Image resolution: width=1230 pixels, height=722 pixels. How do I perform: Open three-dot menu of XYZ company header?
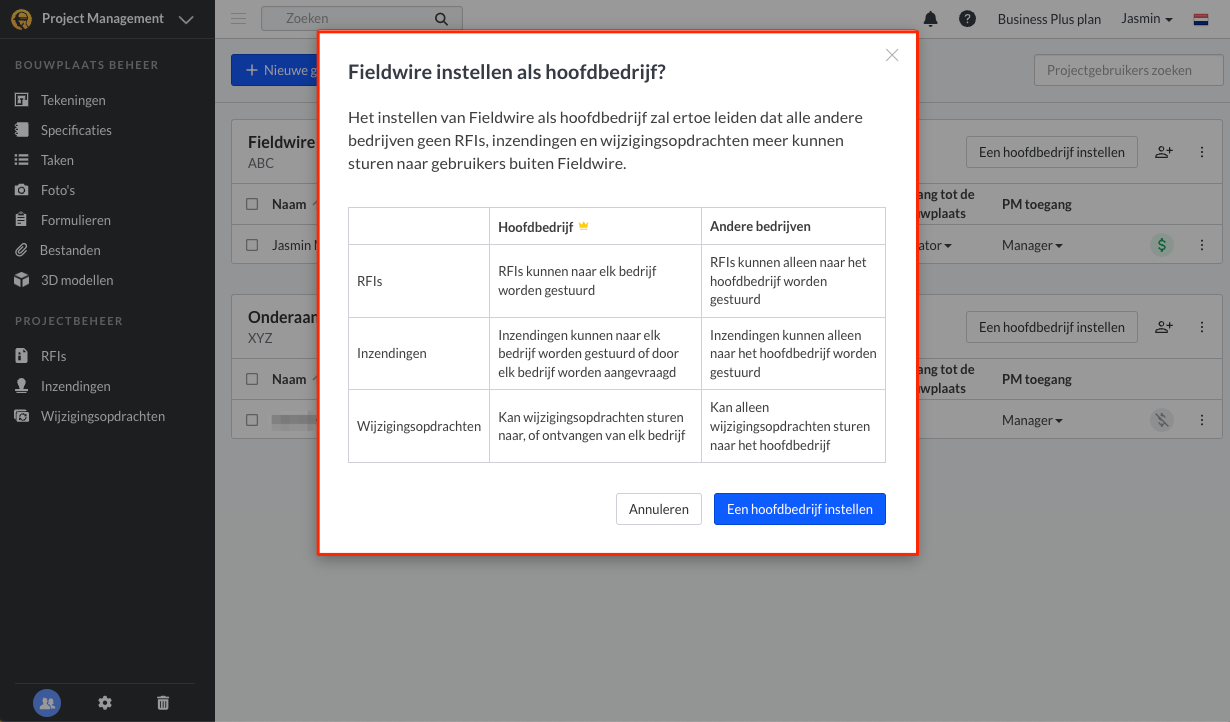(x=1202, y=327)
